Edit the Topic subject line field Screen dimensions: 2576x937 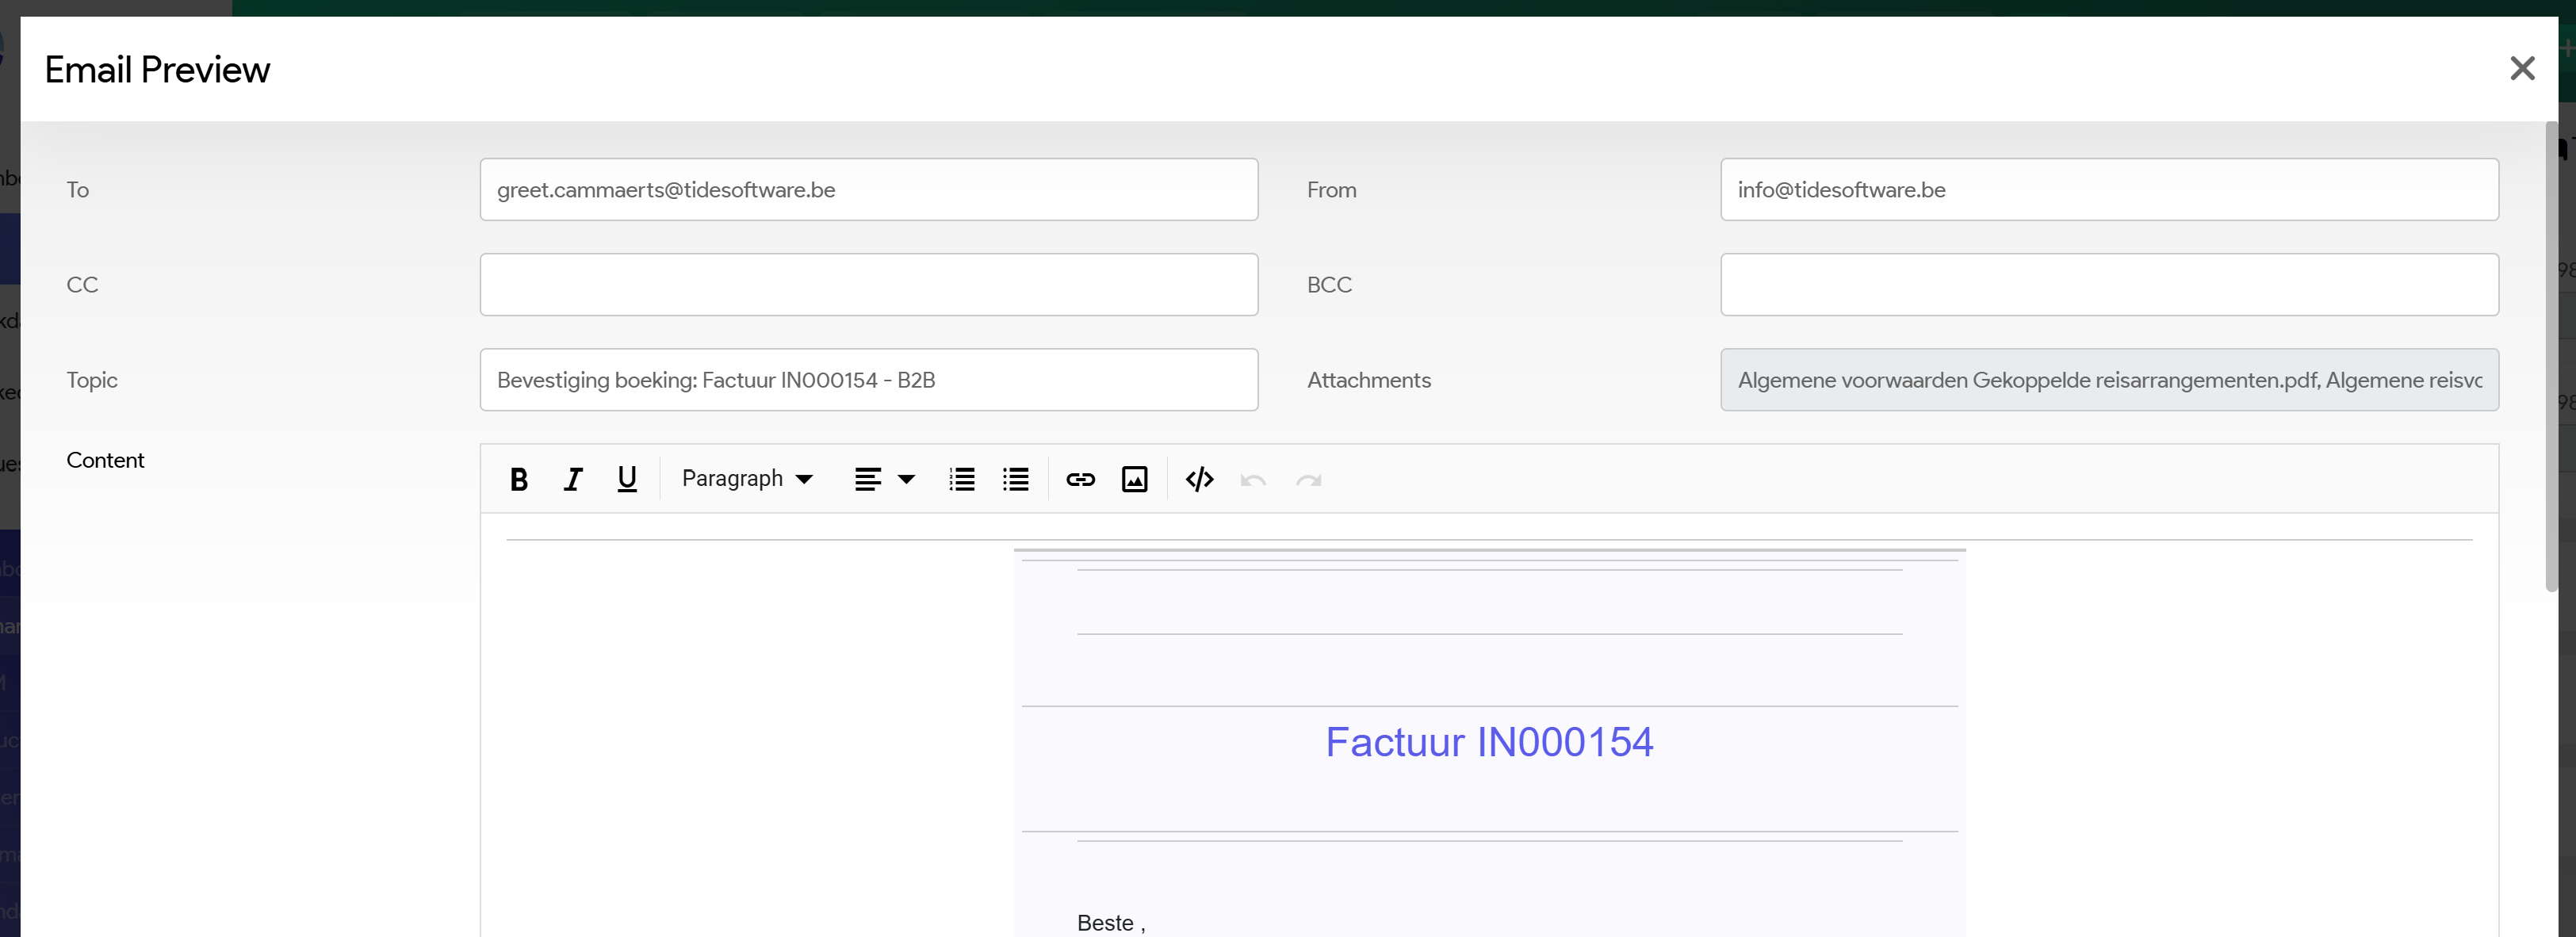(868, 380)
